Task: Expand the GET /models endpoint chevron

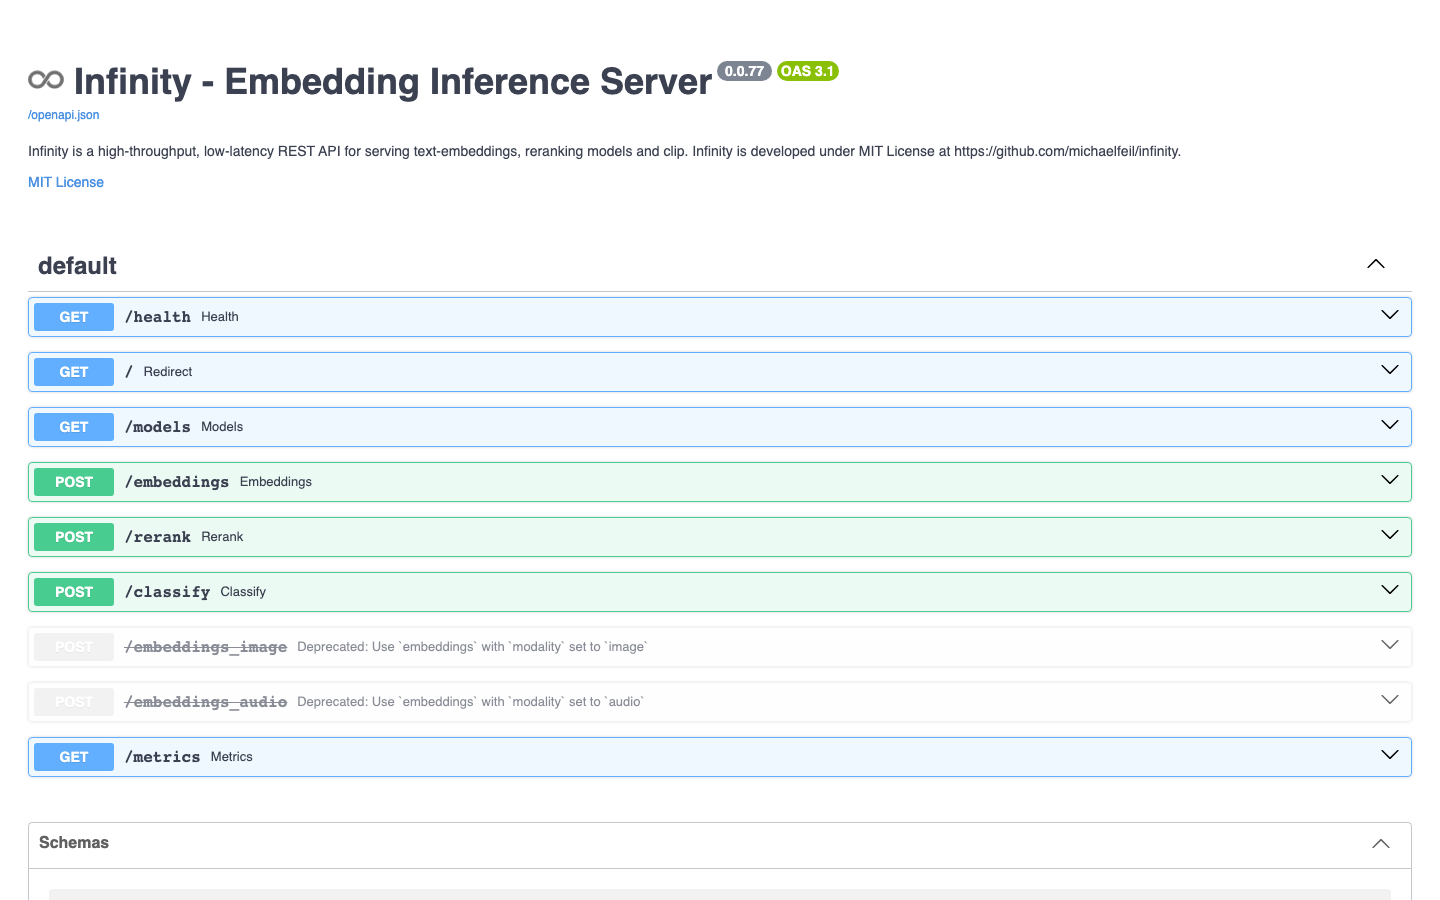Action: click(x=1390, y=425)
